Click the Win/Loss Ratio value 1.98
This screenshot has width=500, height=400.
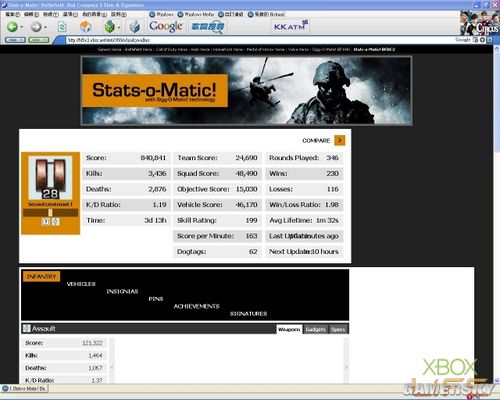(x=332, y=205)
